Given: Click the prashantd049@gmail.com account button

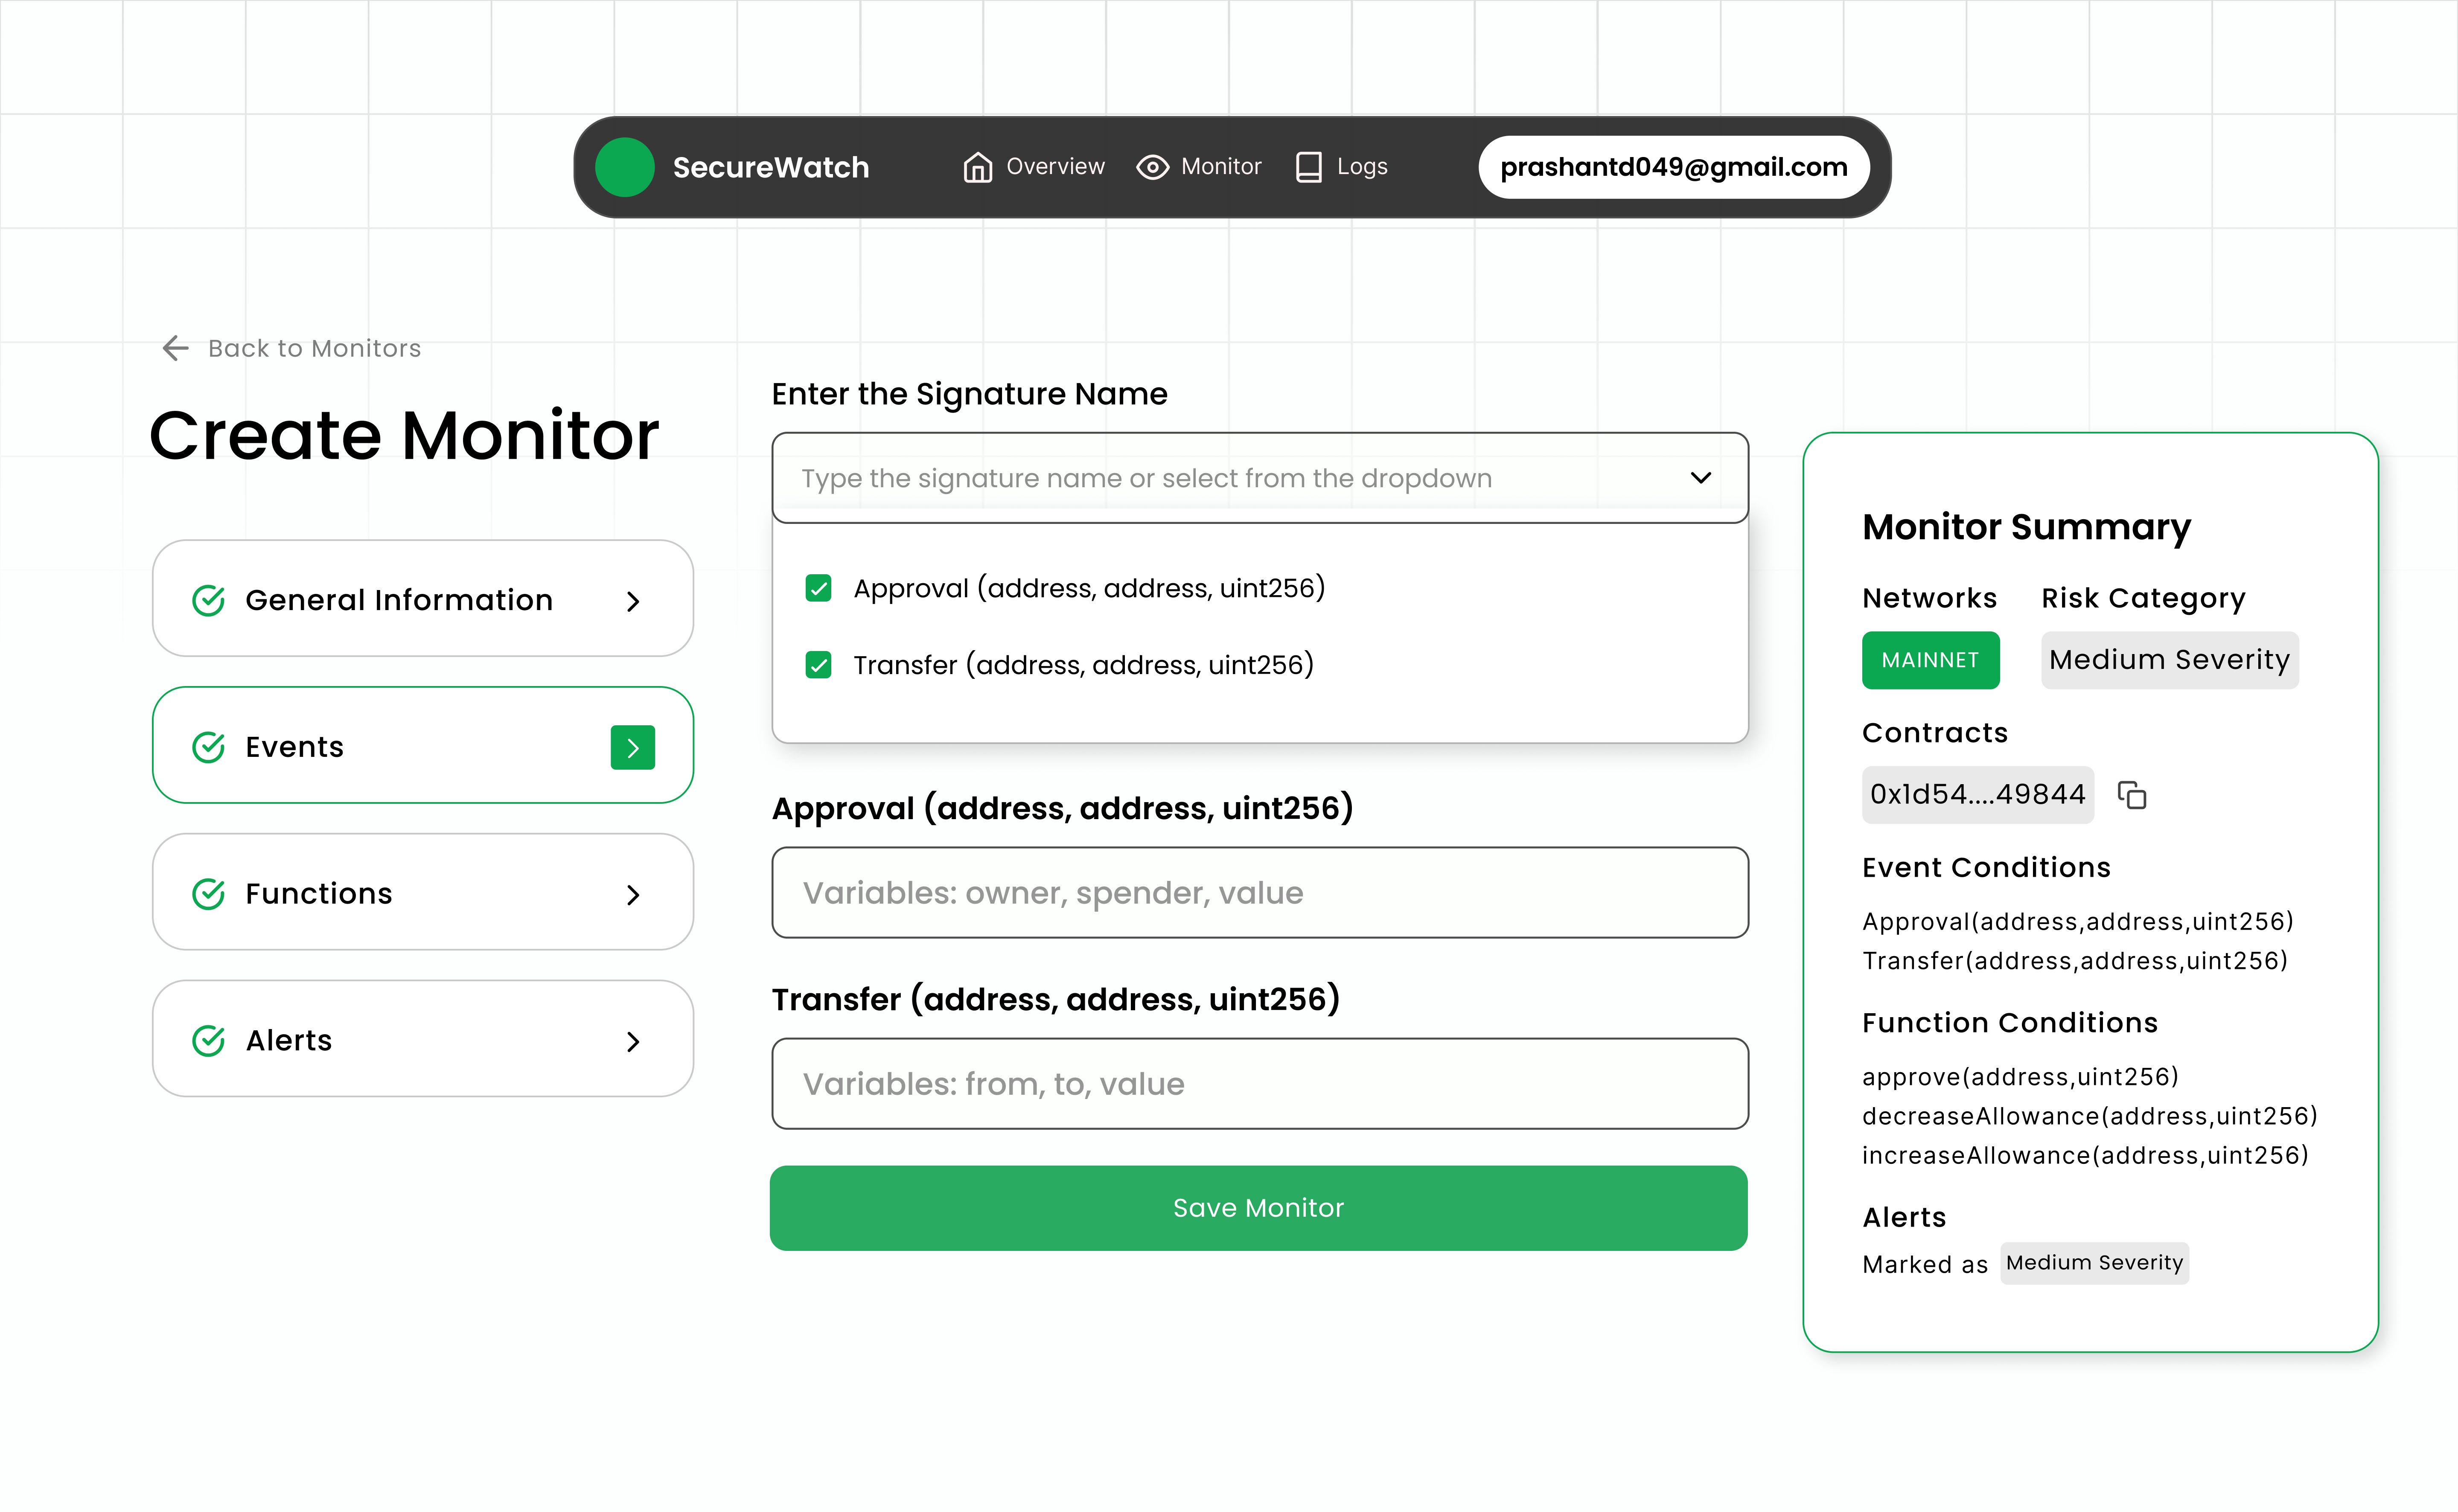Looking at the screenshot, I should click(x=1674, y=167).
